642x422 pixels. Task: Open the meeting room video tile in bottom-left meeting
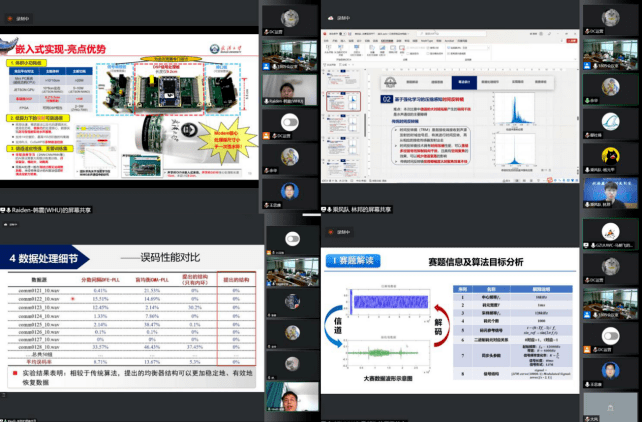coord(292,272)
